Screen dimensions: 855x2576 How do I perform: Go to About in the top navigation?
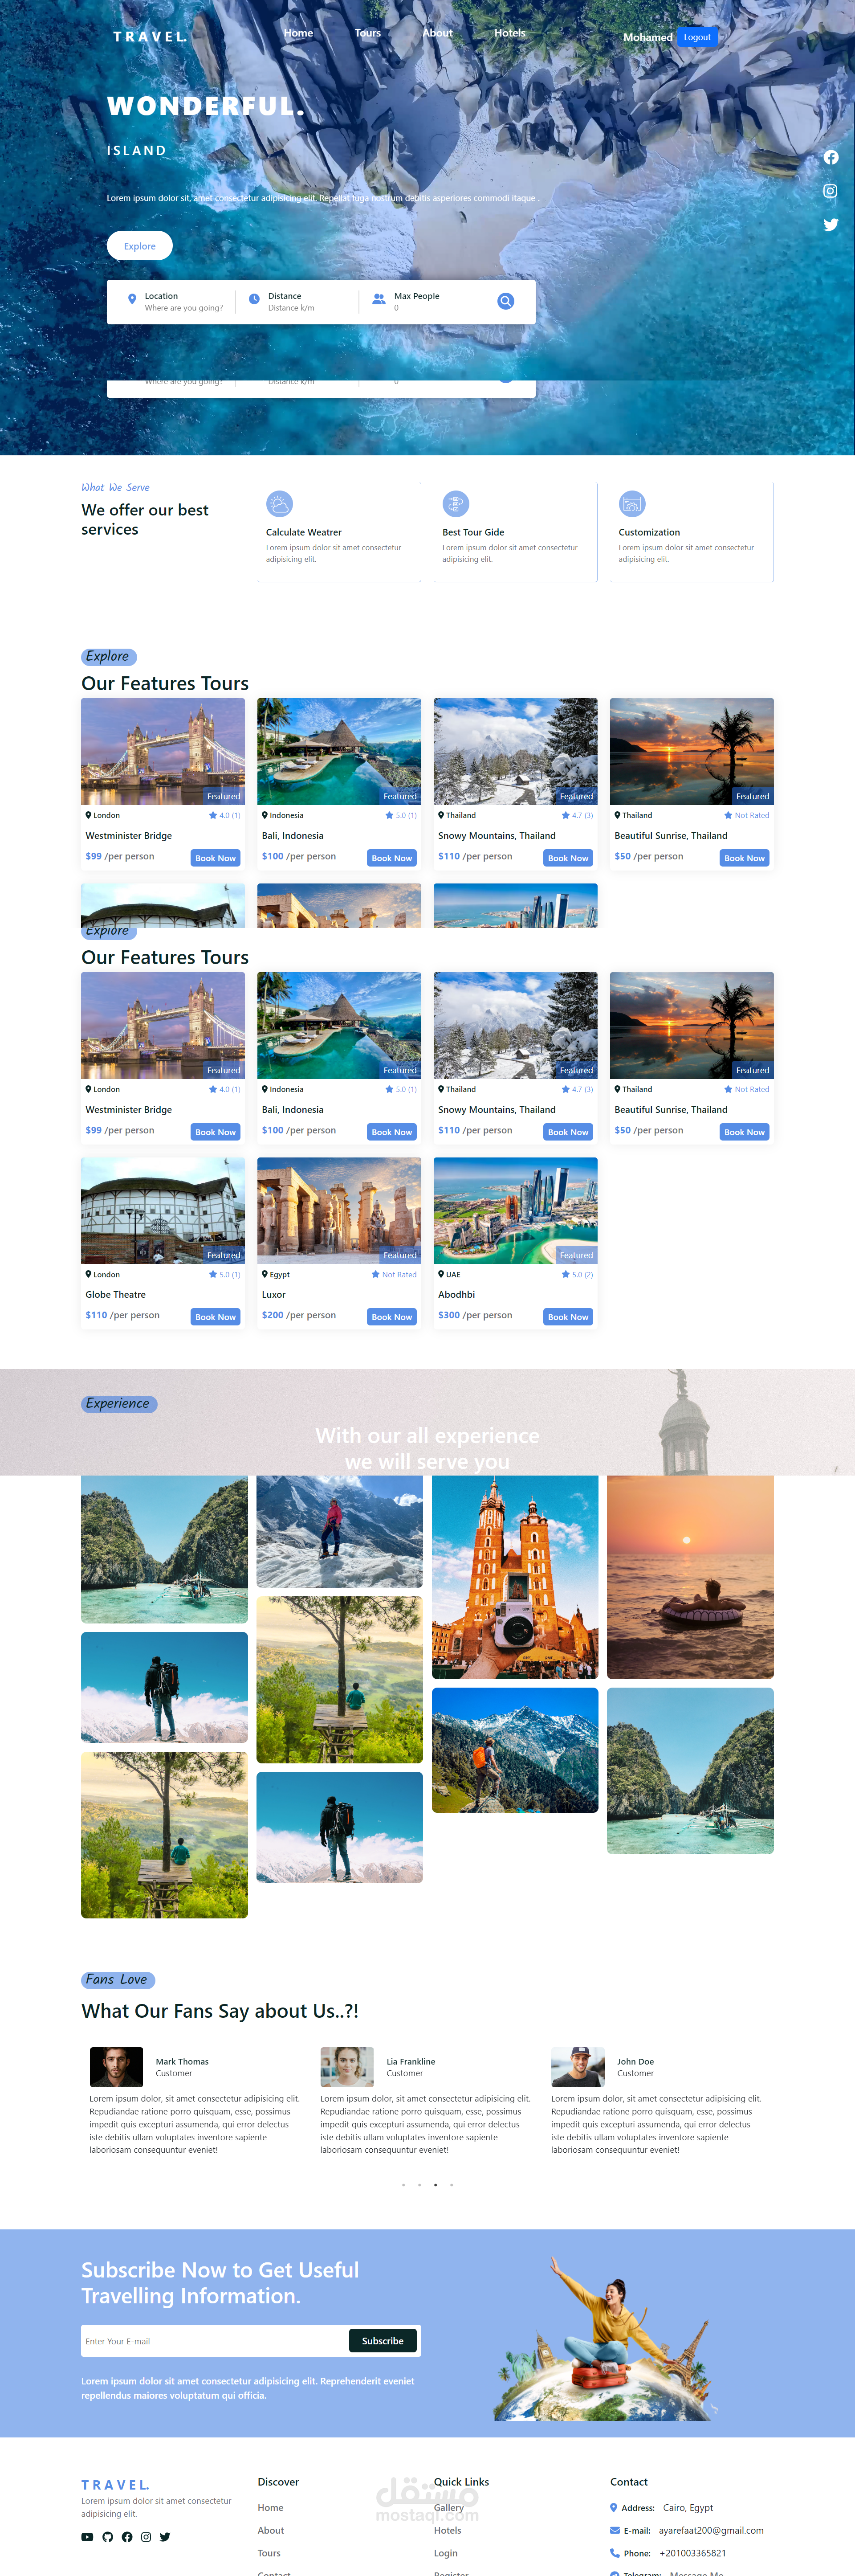coord(438,33)
